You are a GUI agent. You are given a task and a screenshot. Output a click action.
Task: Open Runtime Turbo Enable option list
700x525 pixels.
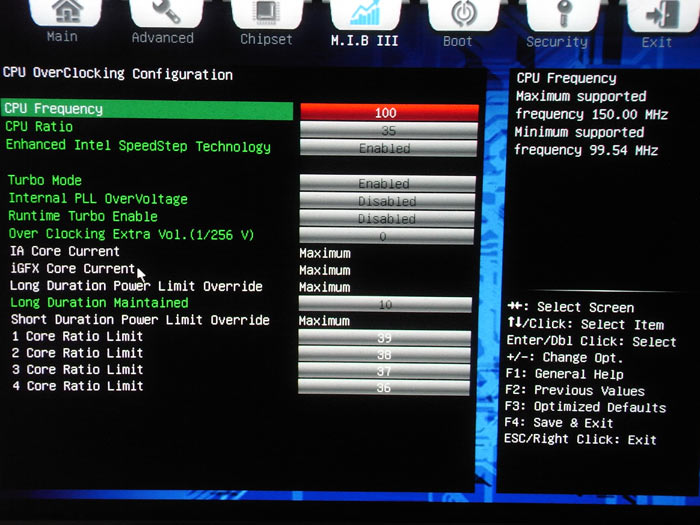pos(387,219)
